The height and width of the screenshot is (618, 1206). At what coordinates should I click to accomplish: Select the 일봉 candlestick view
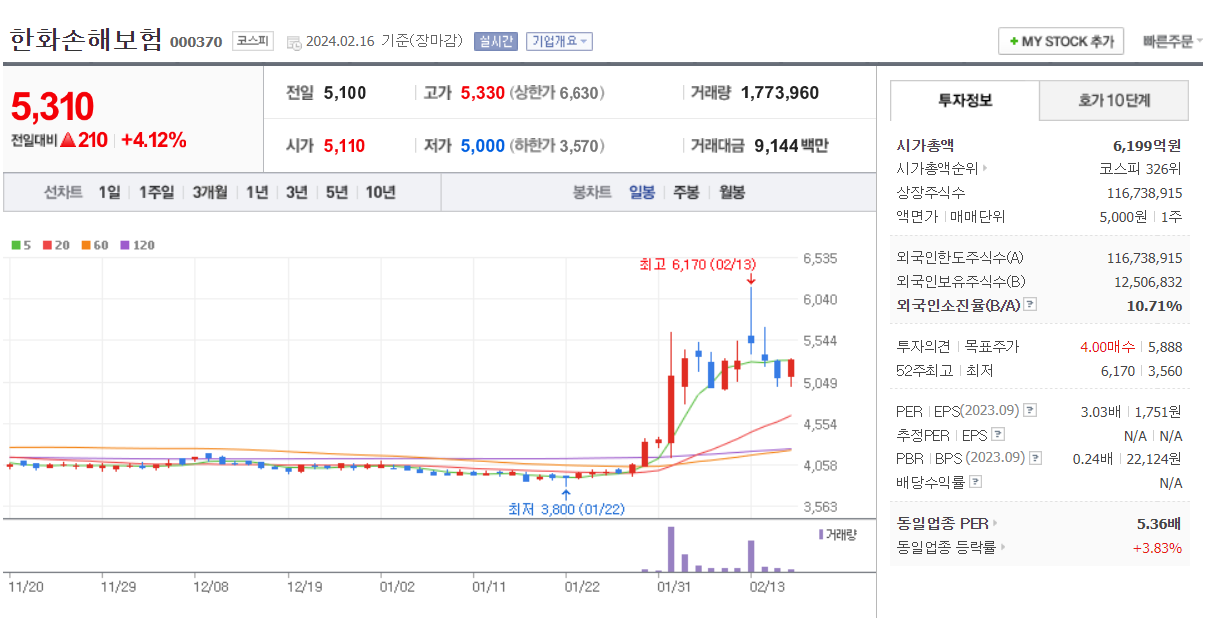[642, 192]
